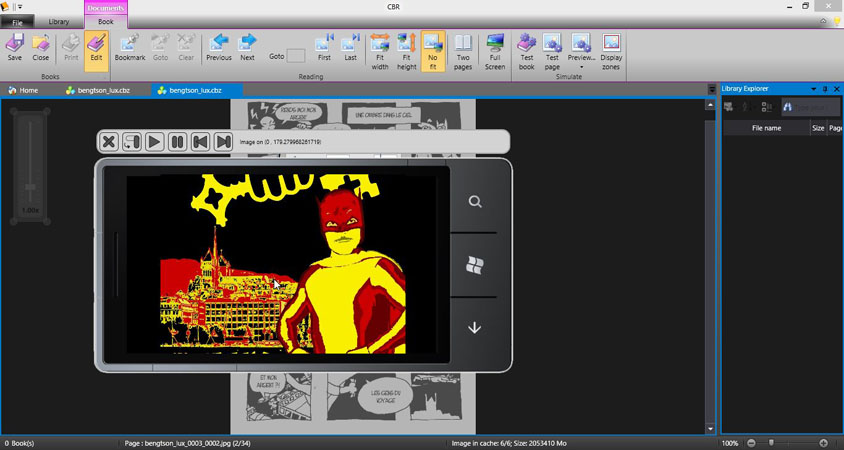Image resolution: width=844 pixels, height=450 pixels.
Task: Toggle Display zones
Action: point(611,52)
